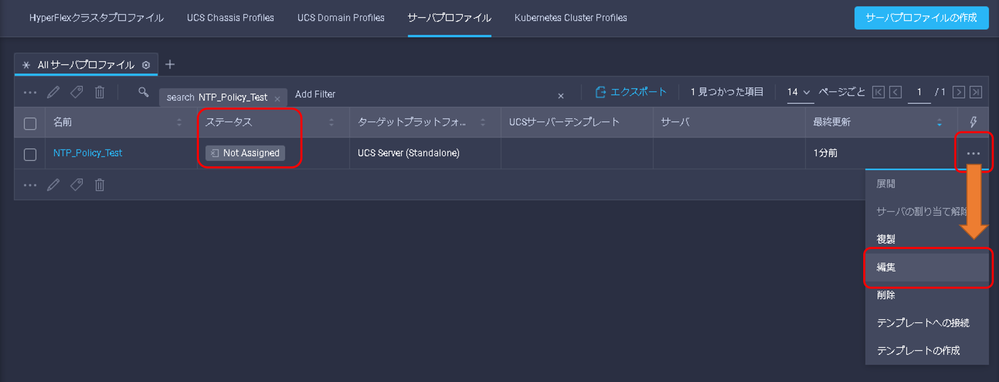The height and width of the screenshot is (382, 999).
Task: Remove the NTP_Policy_Test search filter chip
Action: coord(277,99)
